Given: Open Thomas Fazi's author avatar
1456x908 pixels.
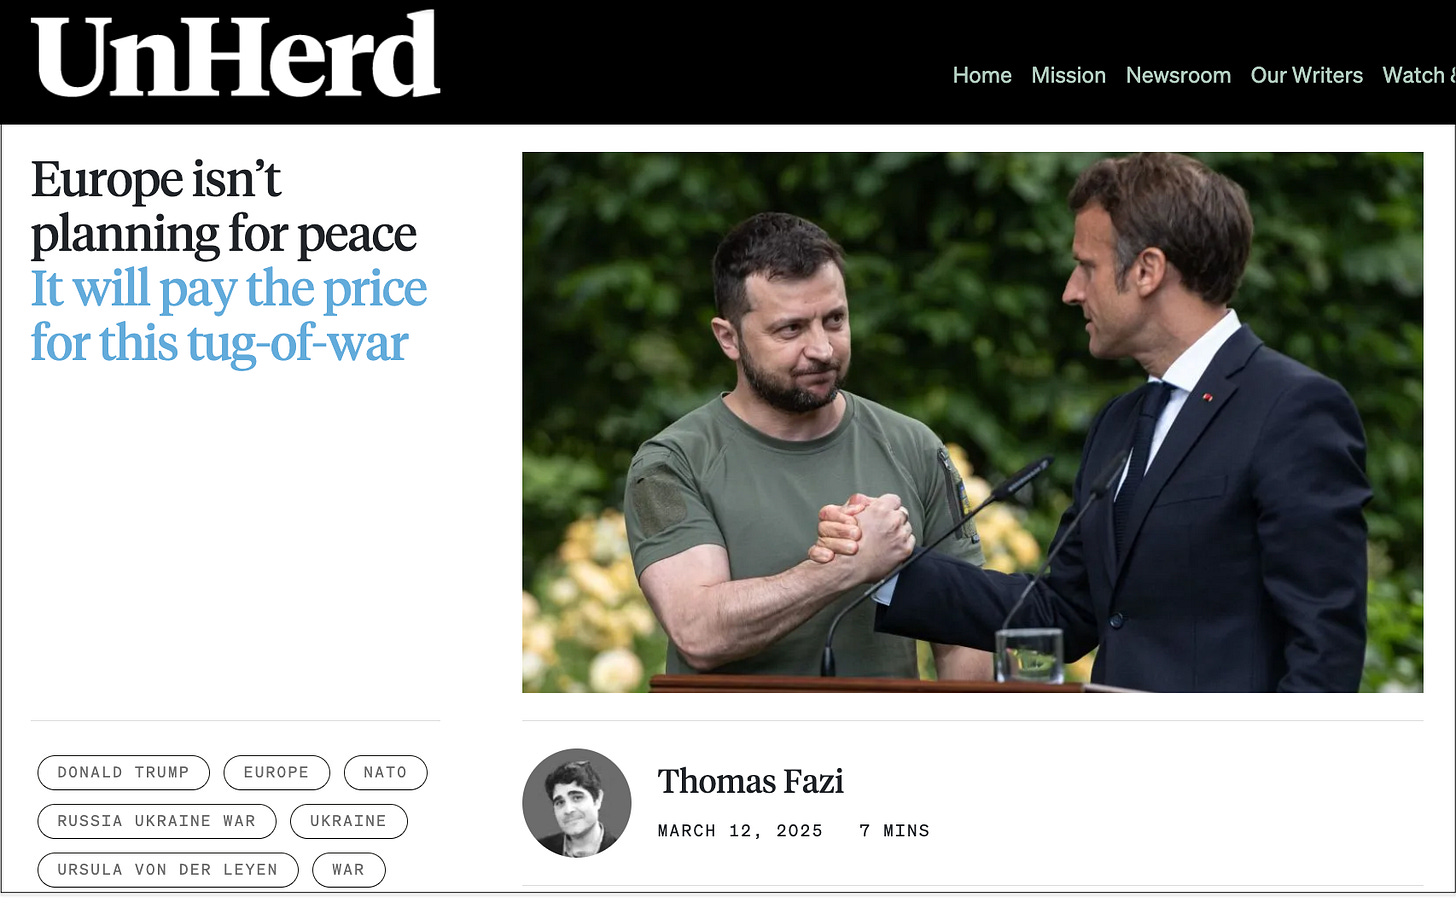Looking at the screenshot, I should point(577,803).
